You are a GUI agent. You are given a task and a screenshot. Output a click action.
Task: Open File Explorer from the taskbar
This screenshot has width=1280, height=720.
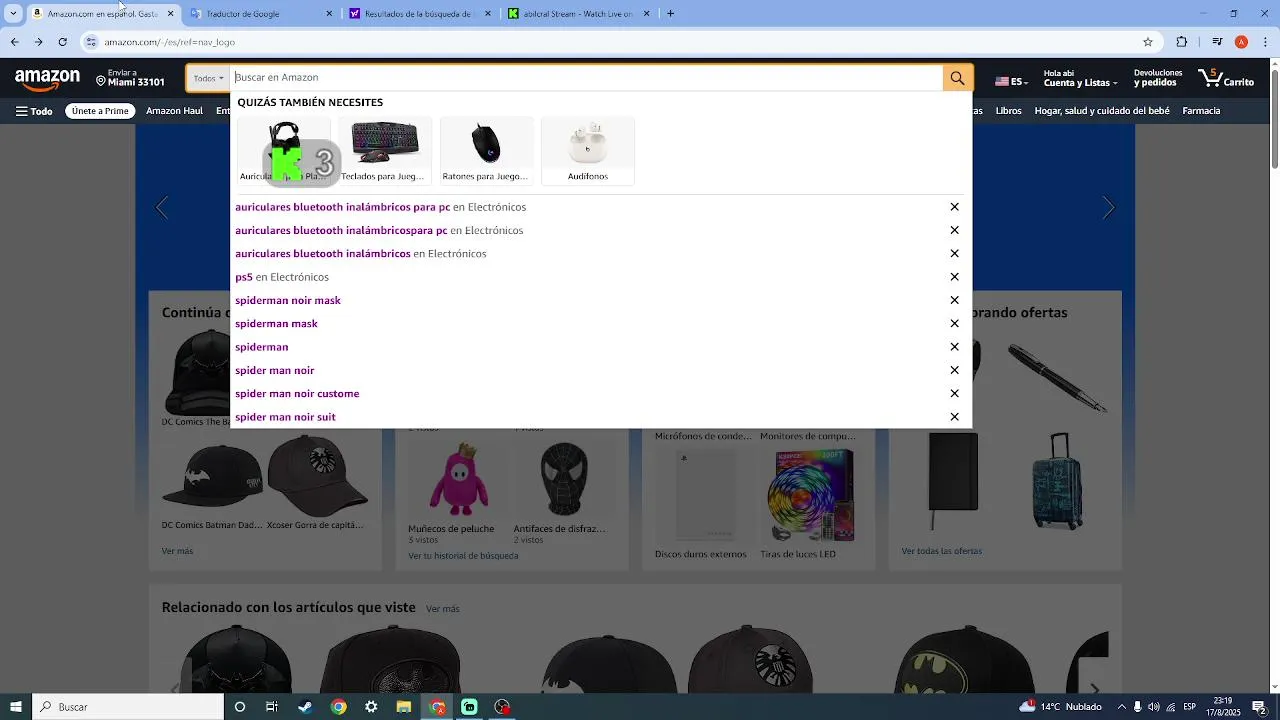coord(404,707)
